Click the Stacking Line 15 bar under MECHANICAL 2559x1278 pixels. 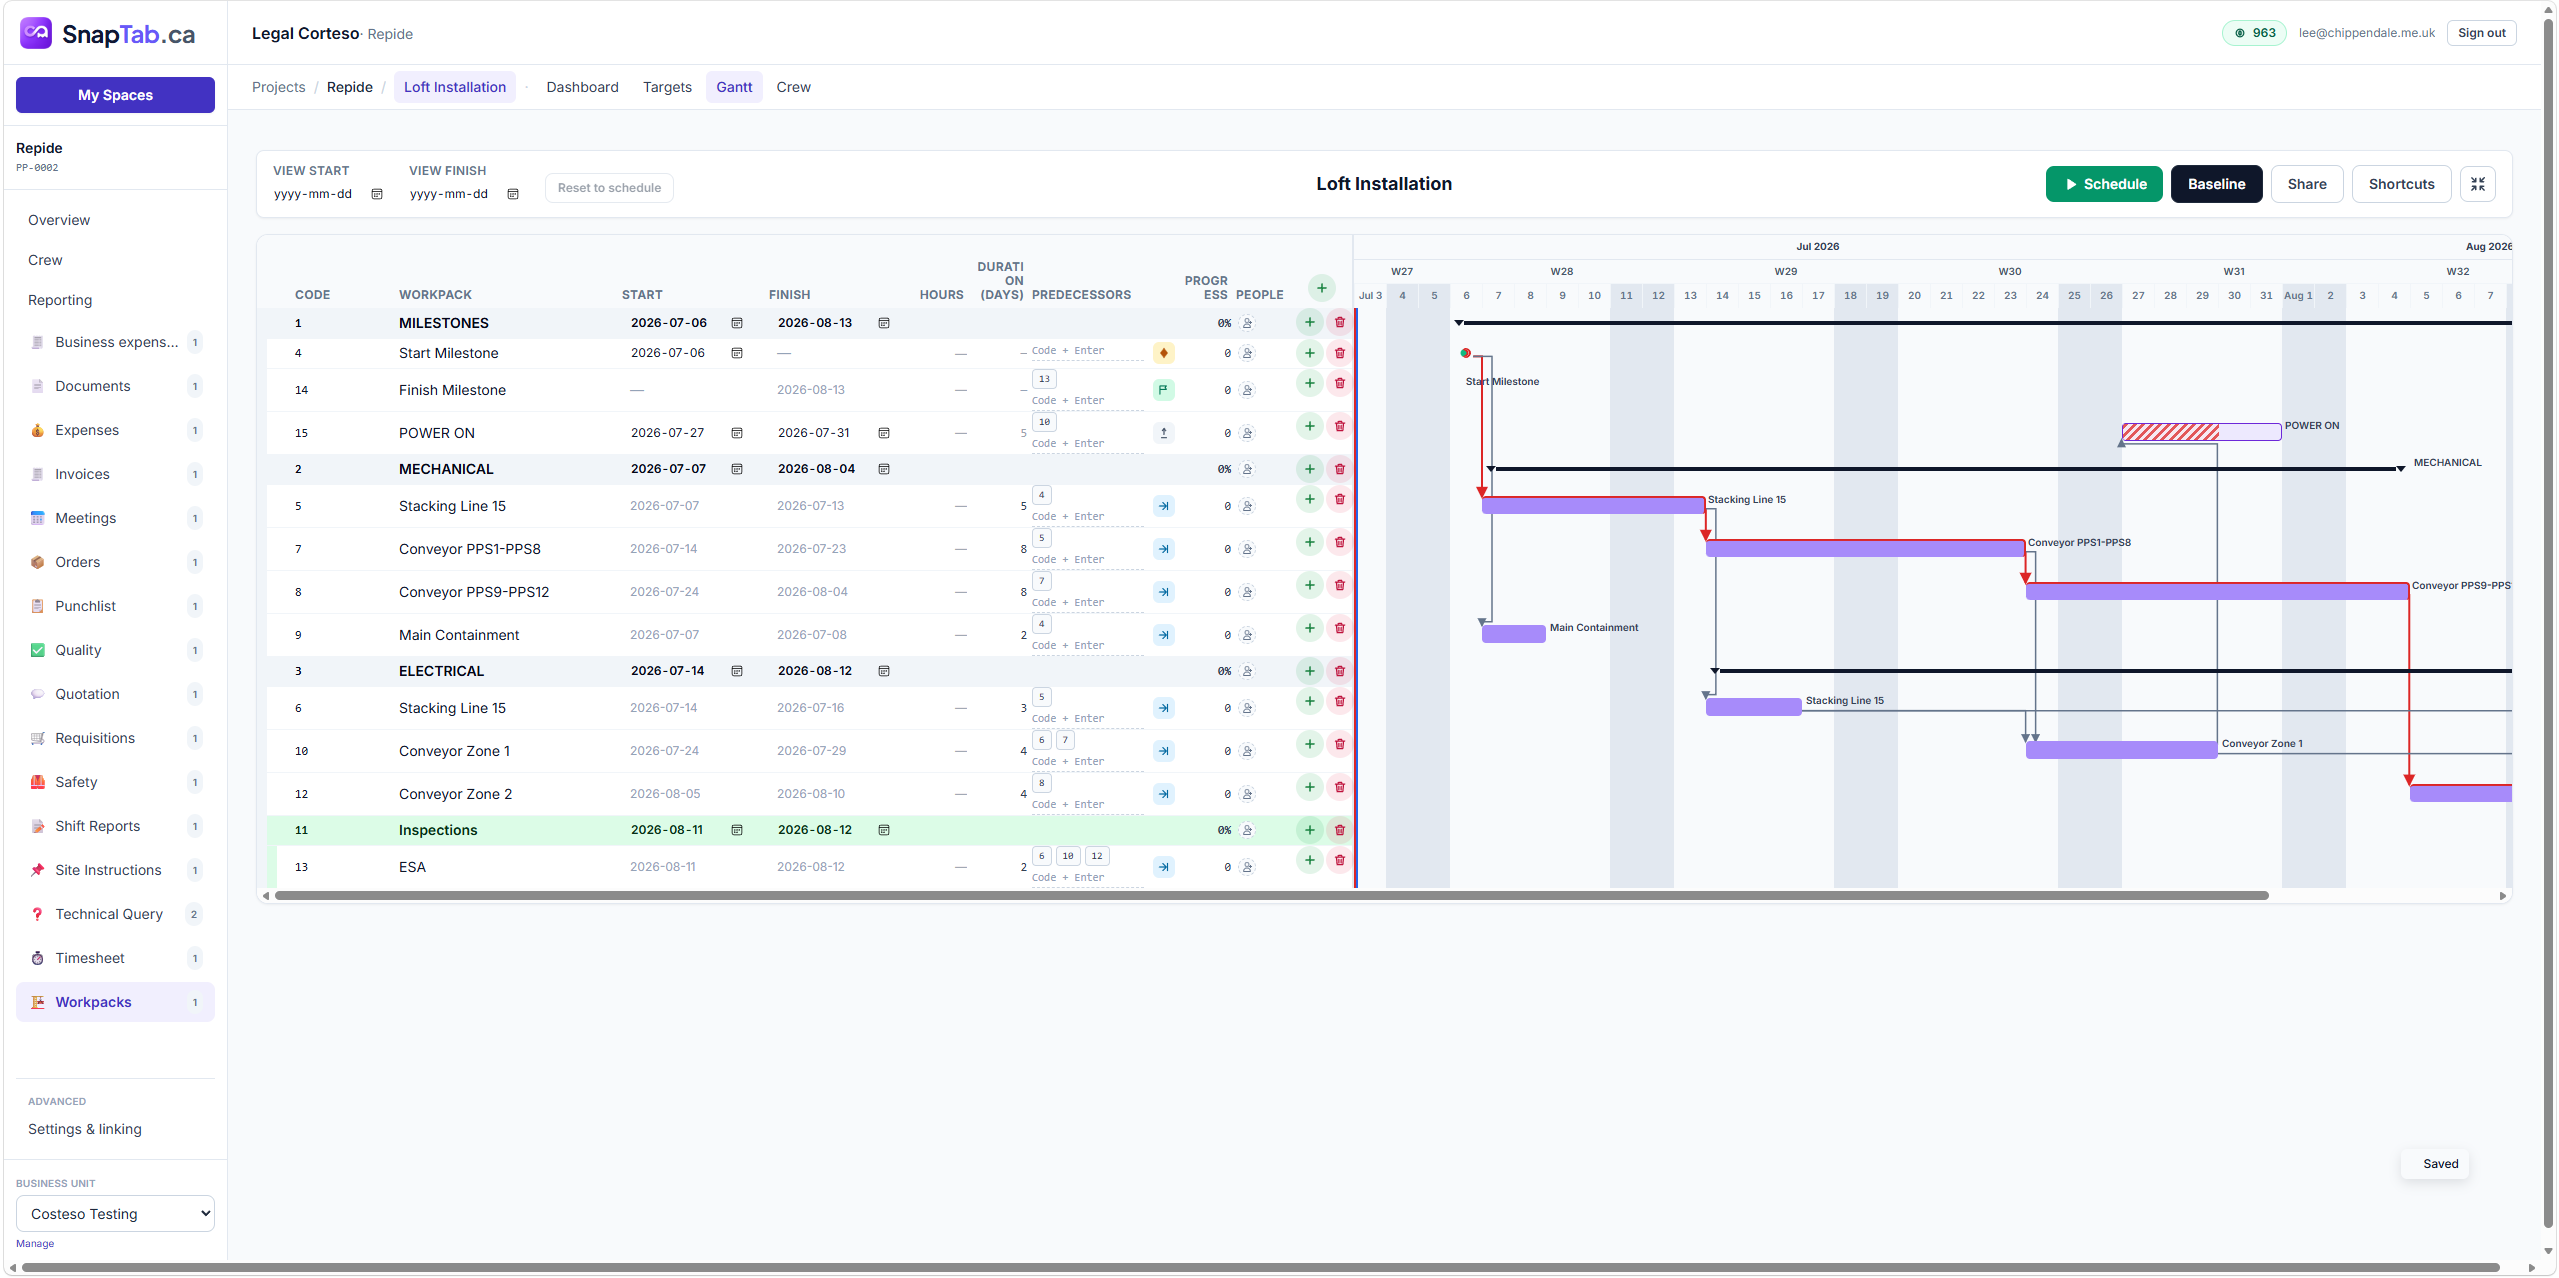tap(1593, 505)
